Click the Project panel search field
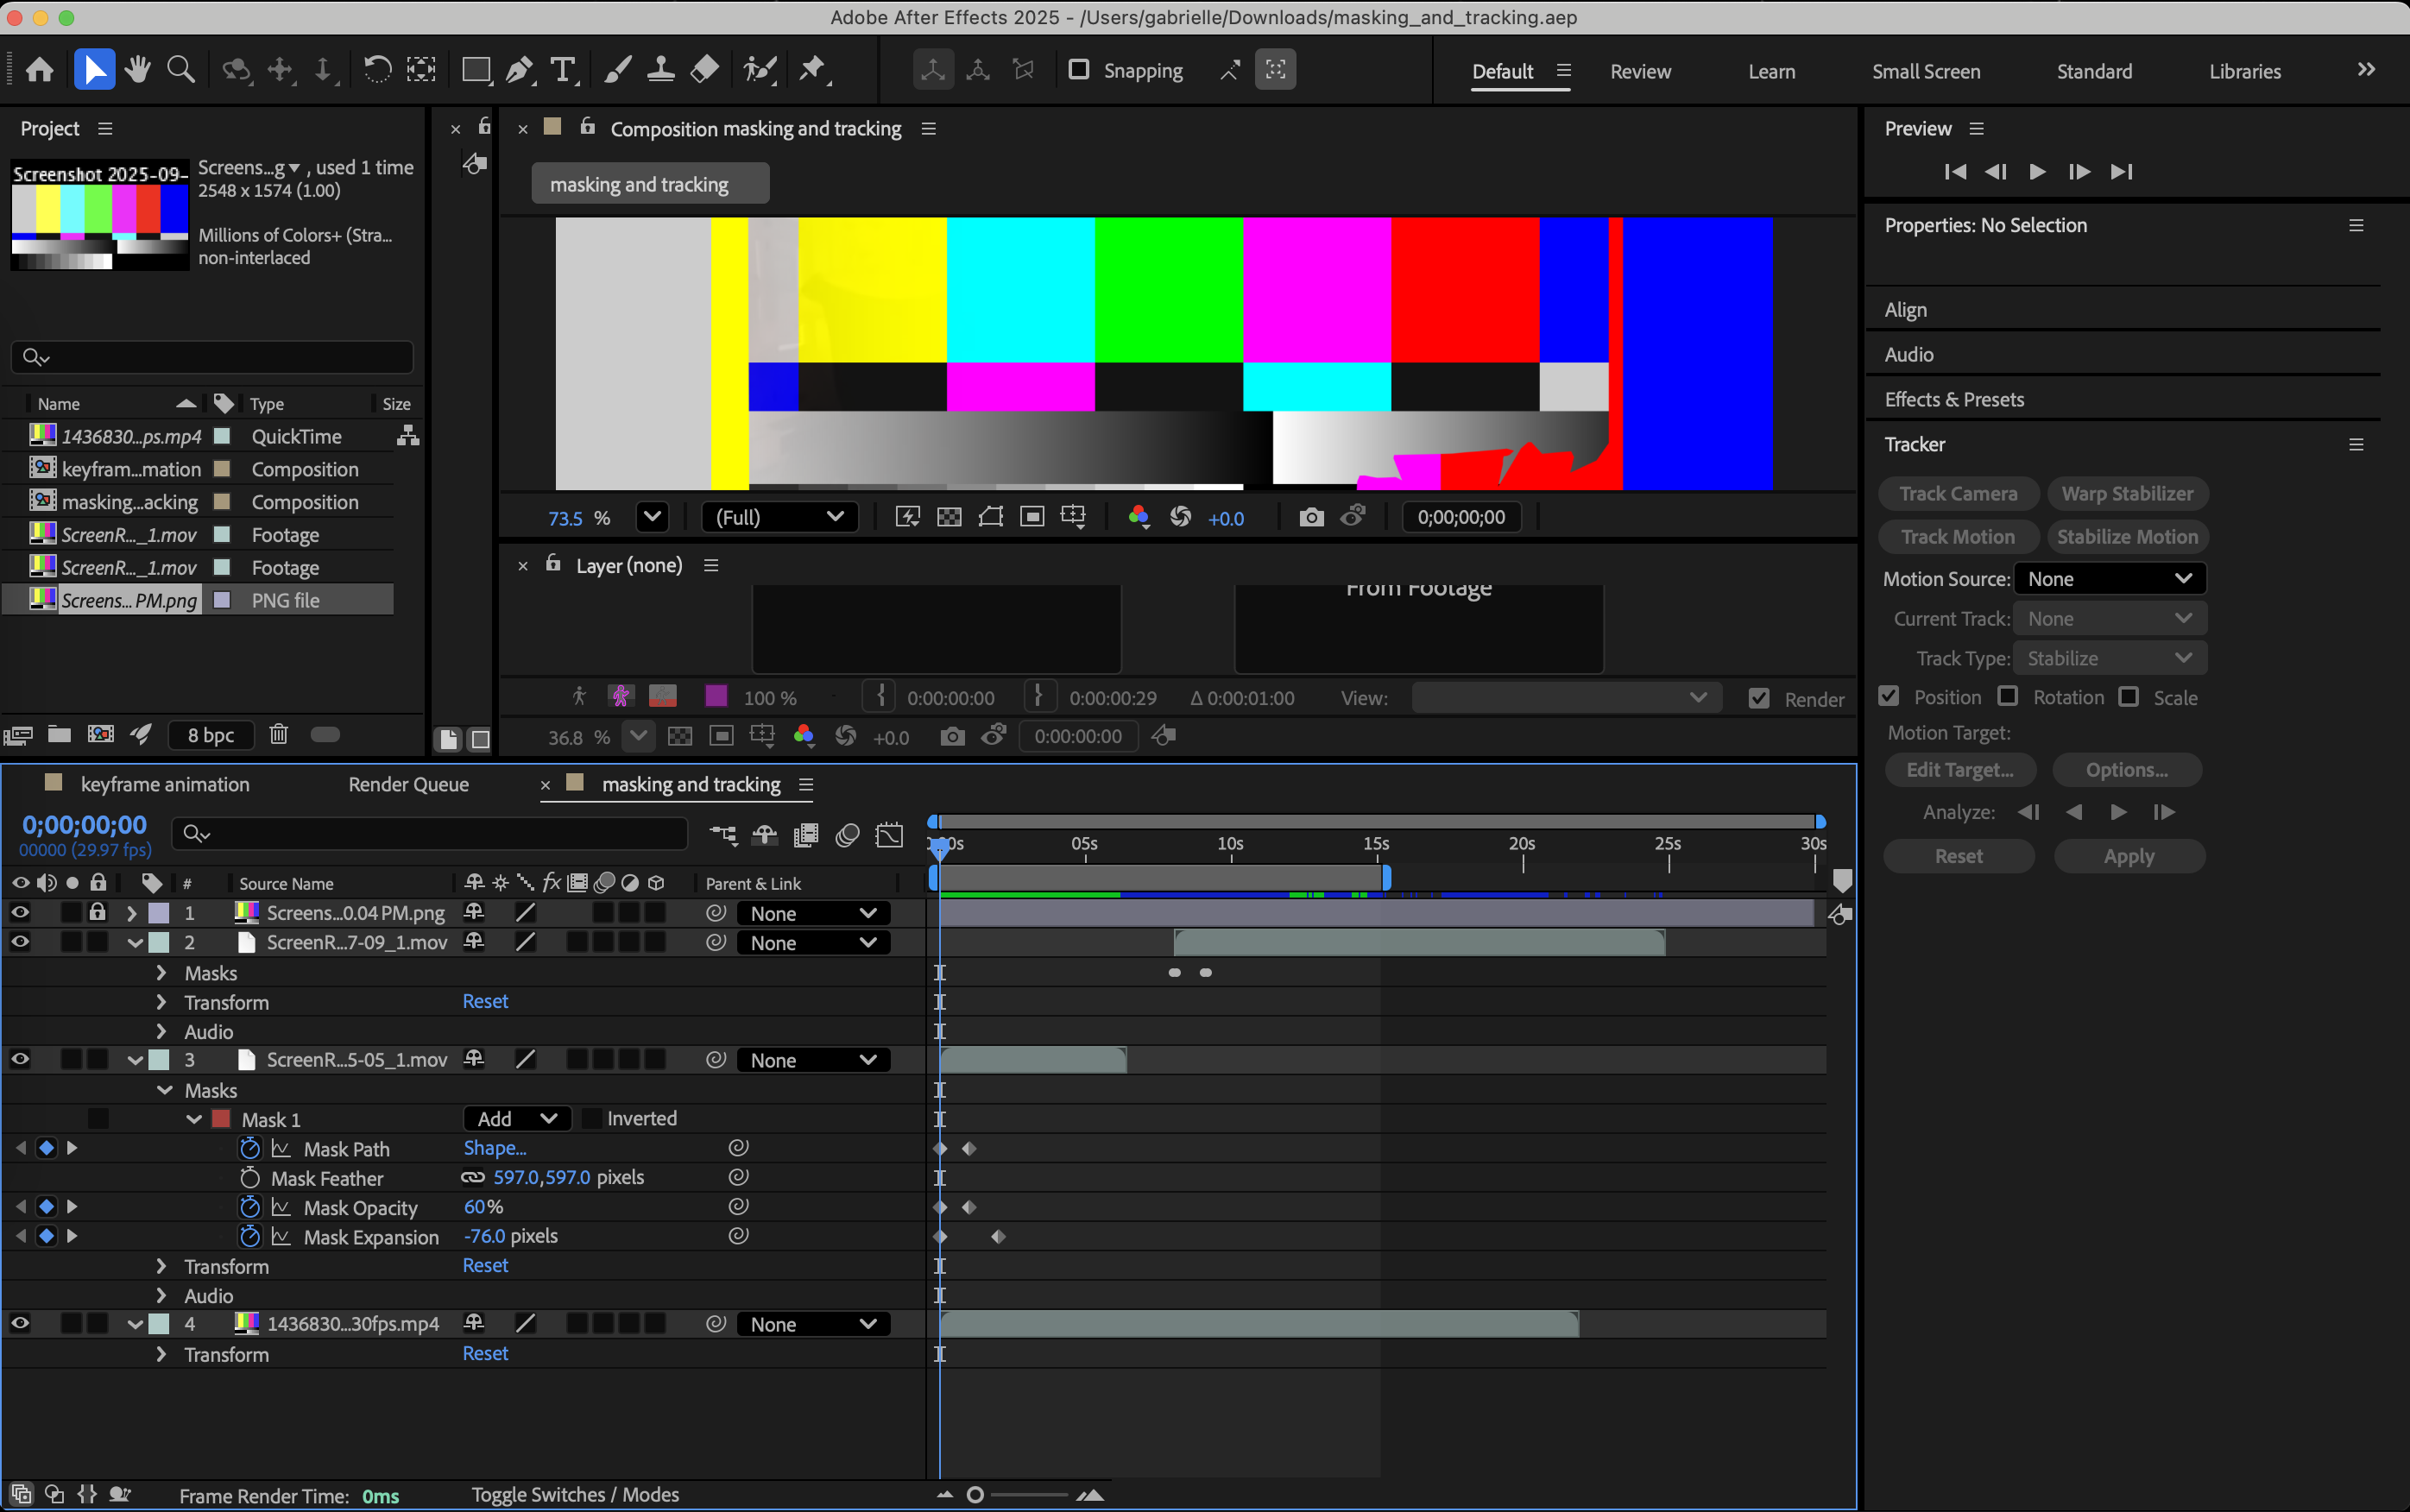The width and height of the screenshot is (2410, 1512). pyautogui.click(x=212, y=357)
